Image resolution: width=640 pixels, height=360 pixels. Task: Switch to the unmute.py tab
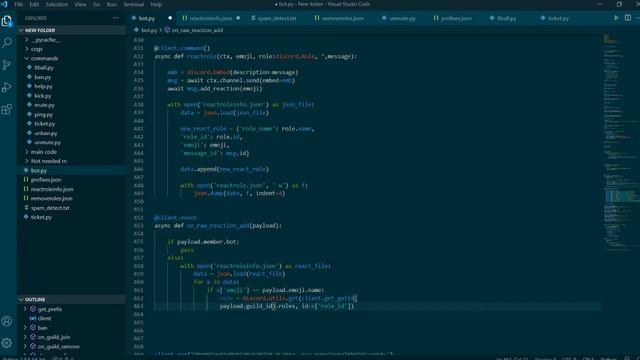(402, 18)
